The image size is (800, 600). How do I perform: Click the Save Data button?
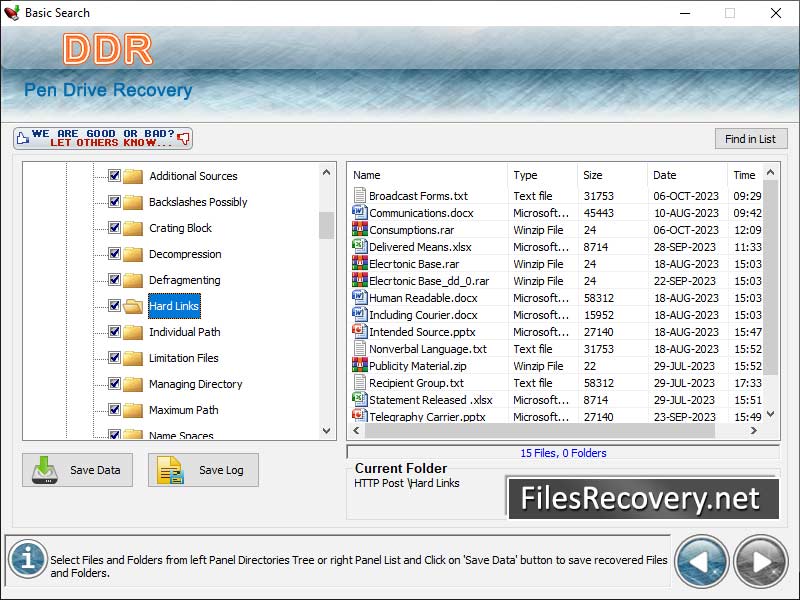(77, 470)
